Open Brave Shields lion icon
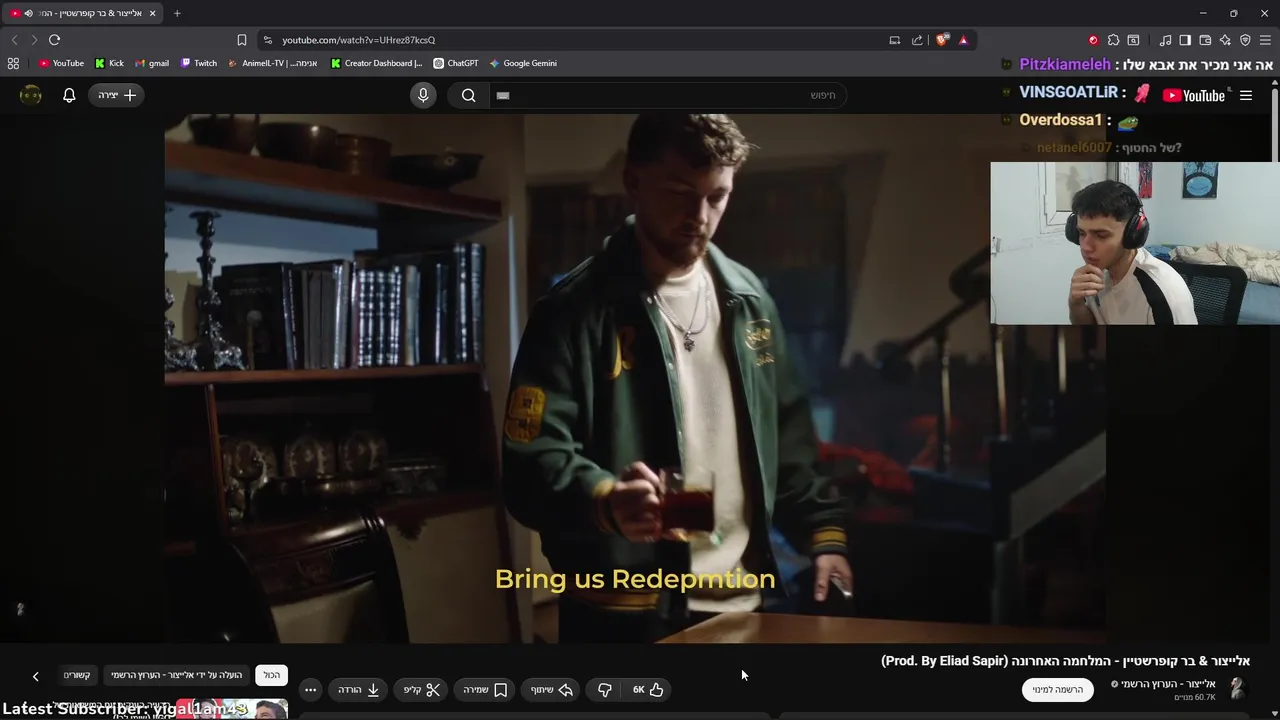This screenshot has width=1280, height=720. [942, 40]
